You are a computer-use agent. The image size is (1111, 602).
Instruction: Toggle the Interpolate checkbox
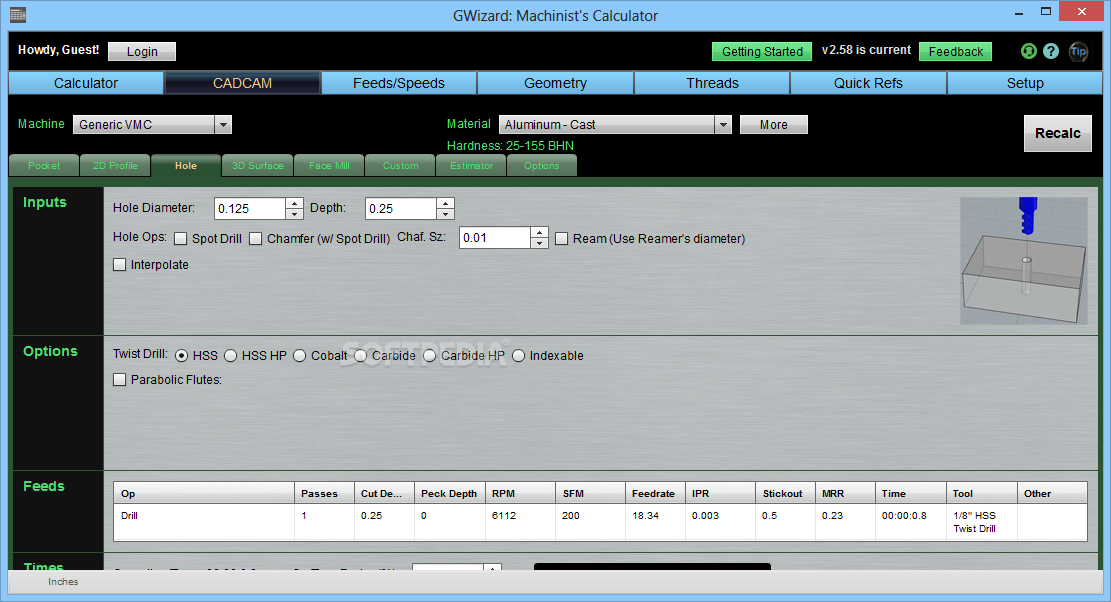pyautogui.click(x=120, y=265)
